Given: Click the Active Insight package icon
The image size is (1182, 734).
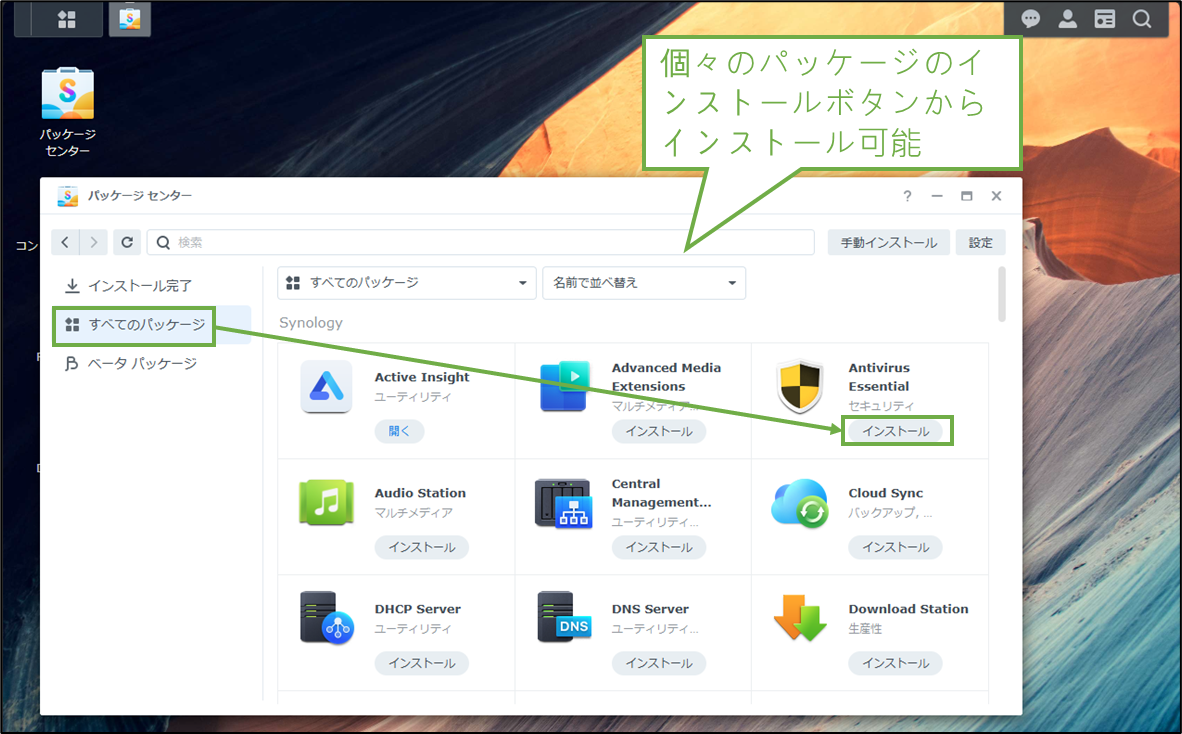Looking at the screenshot, I should (x=326, y=387).
